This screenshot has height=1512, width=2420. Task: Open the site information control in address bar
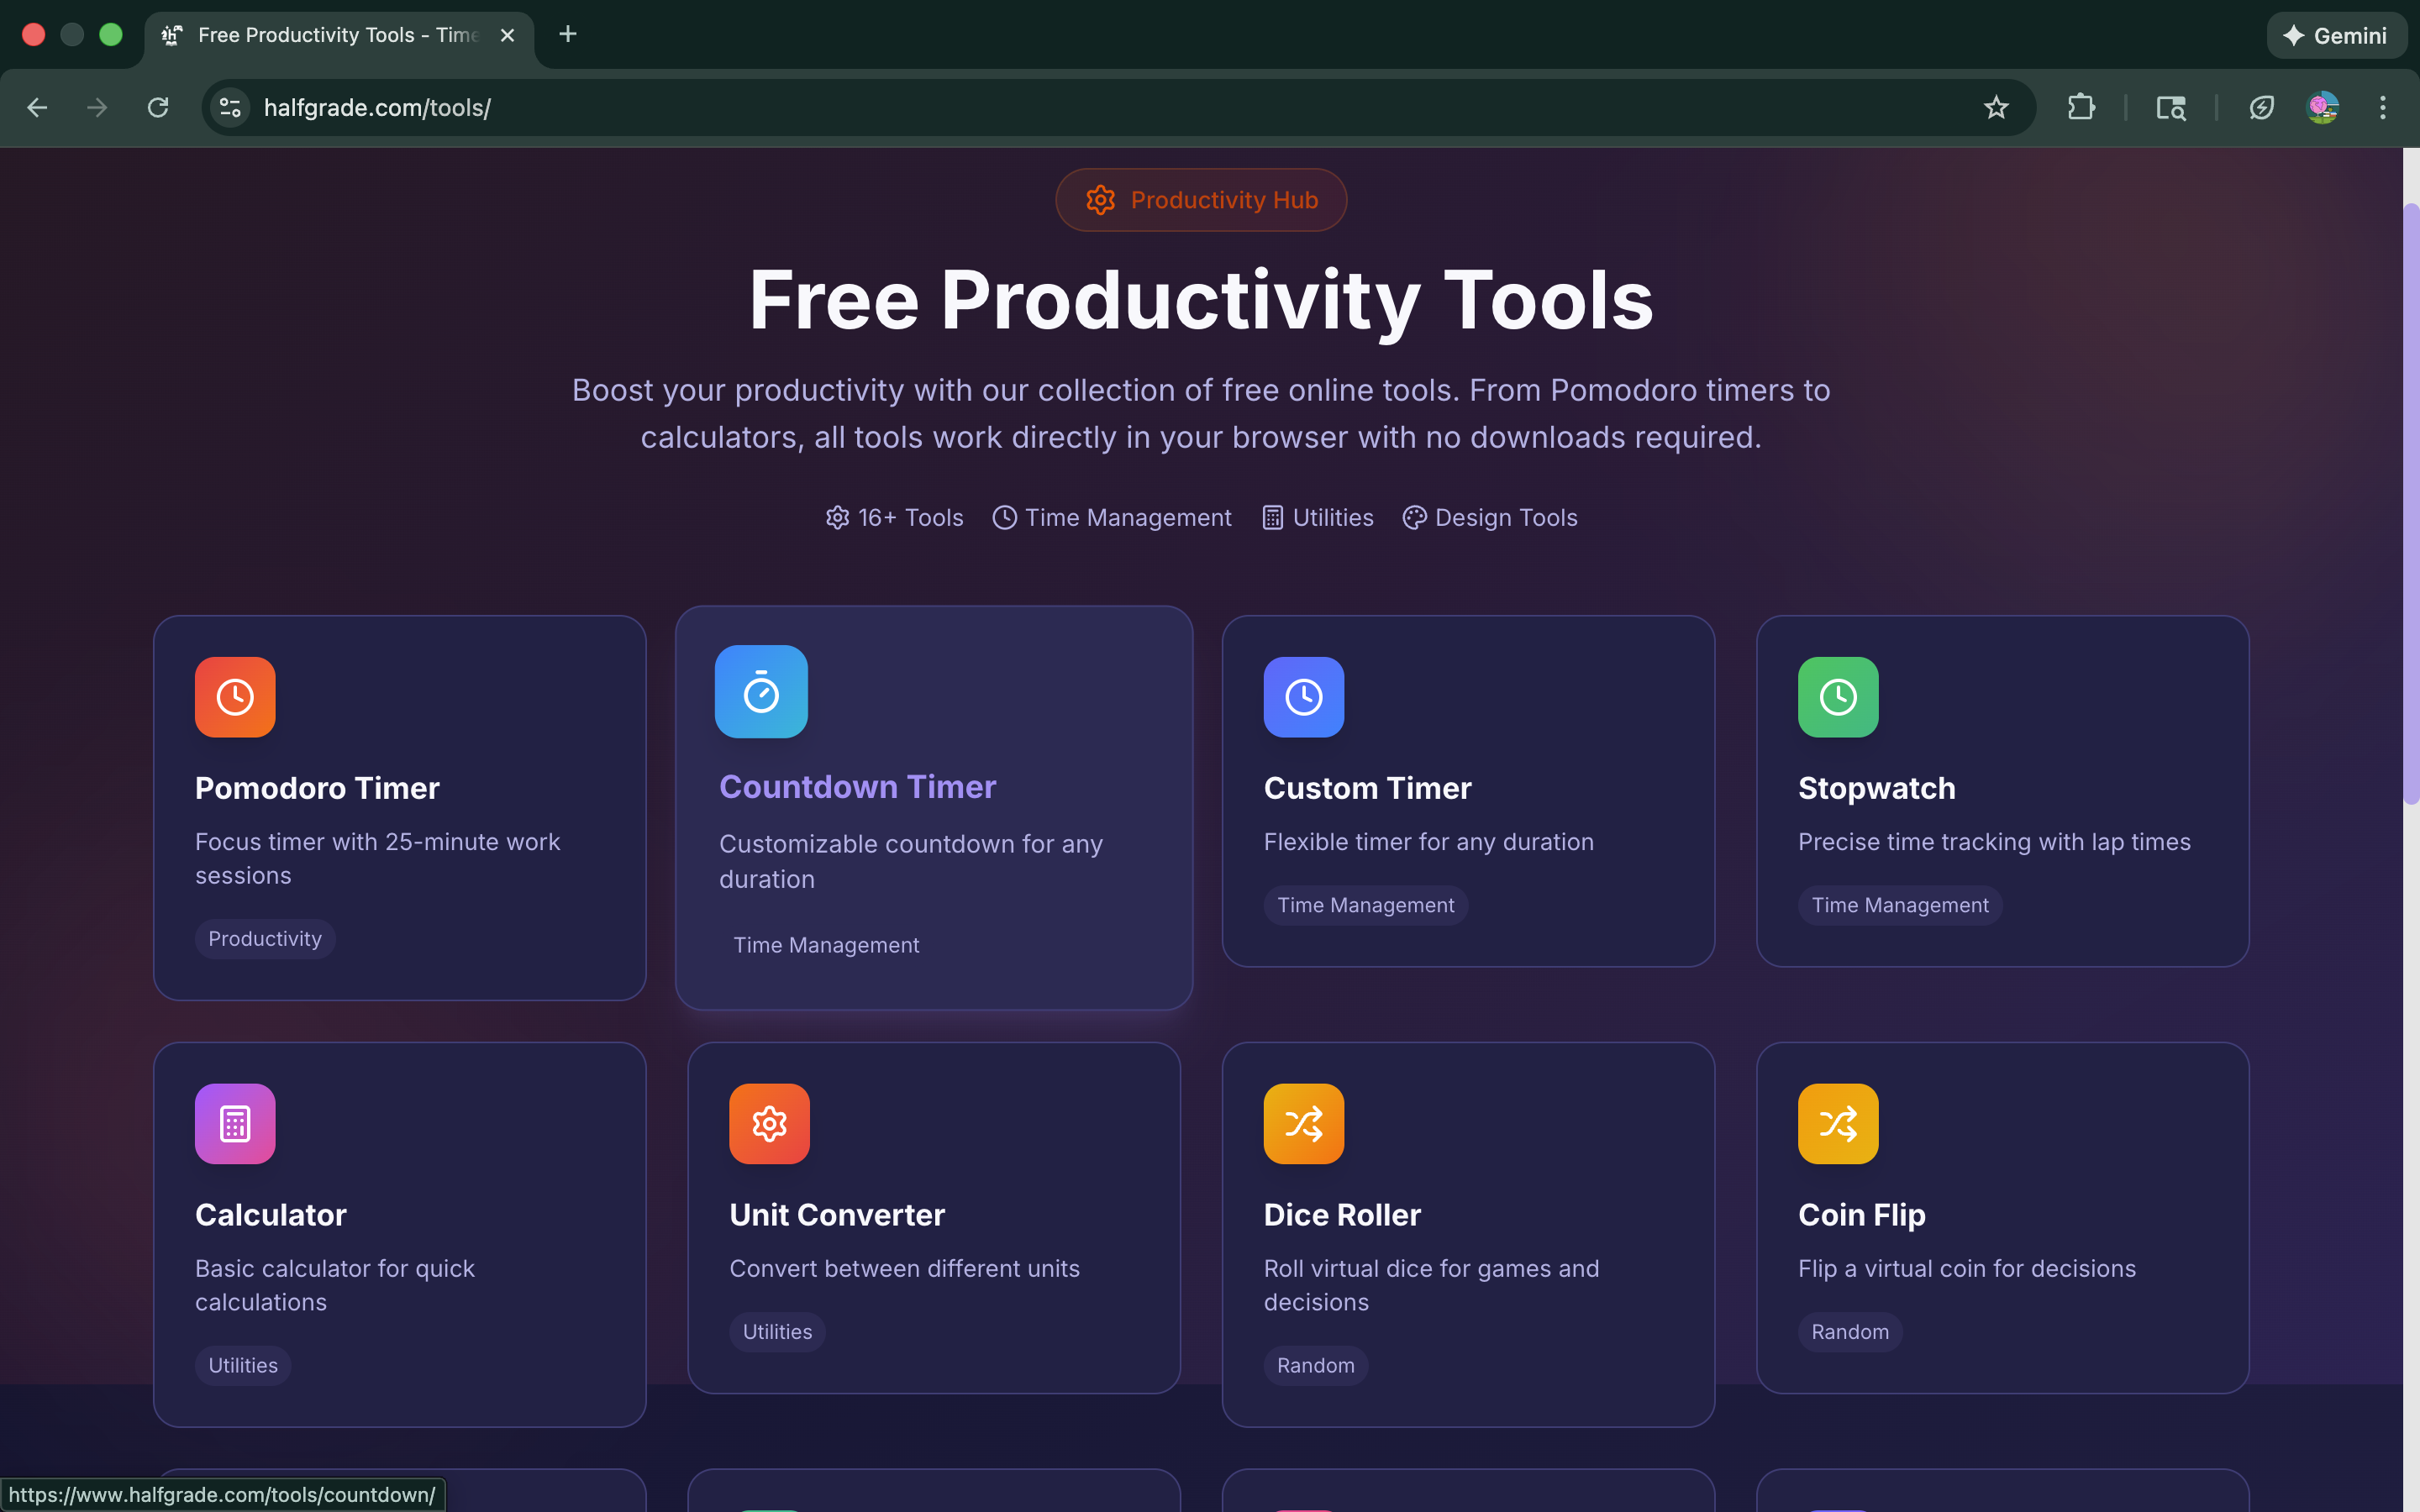click(x=231, y=108)
